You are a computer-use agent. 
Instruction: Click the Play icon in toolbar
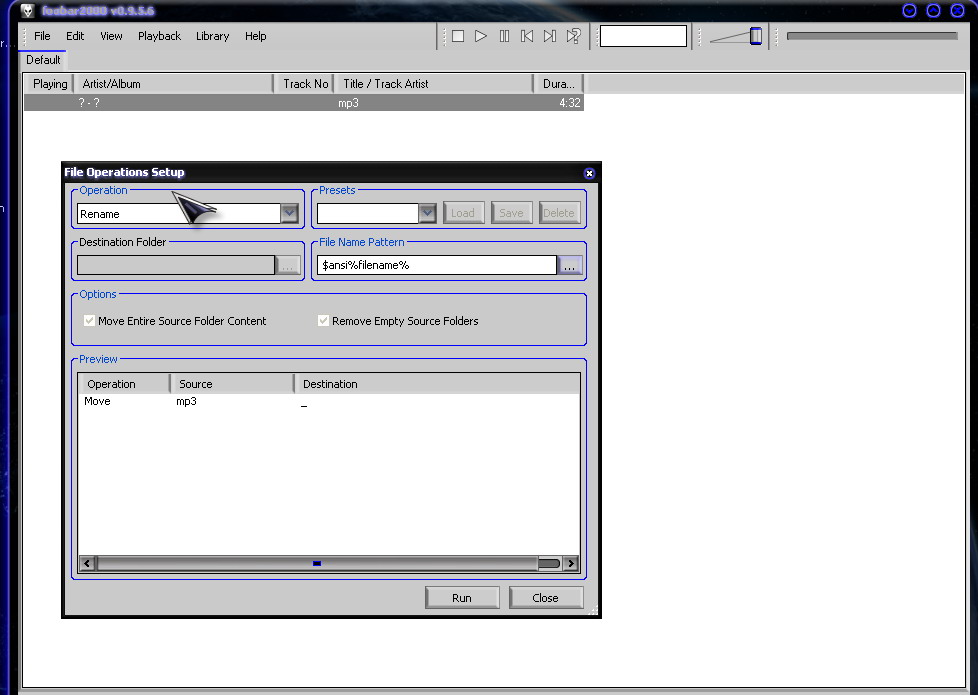(x=480, y=36)
